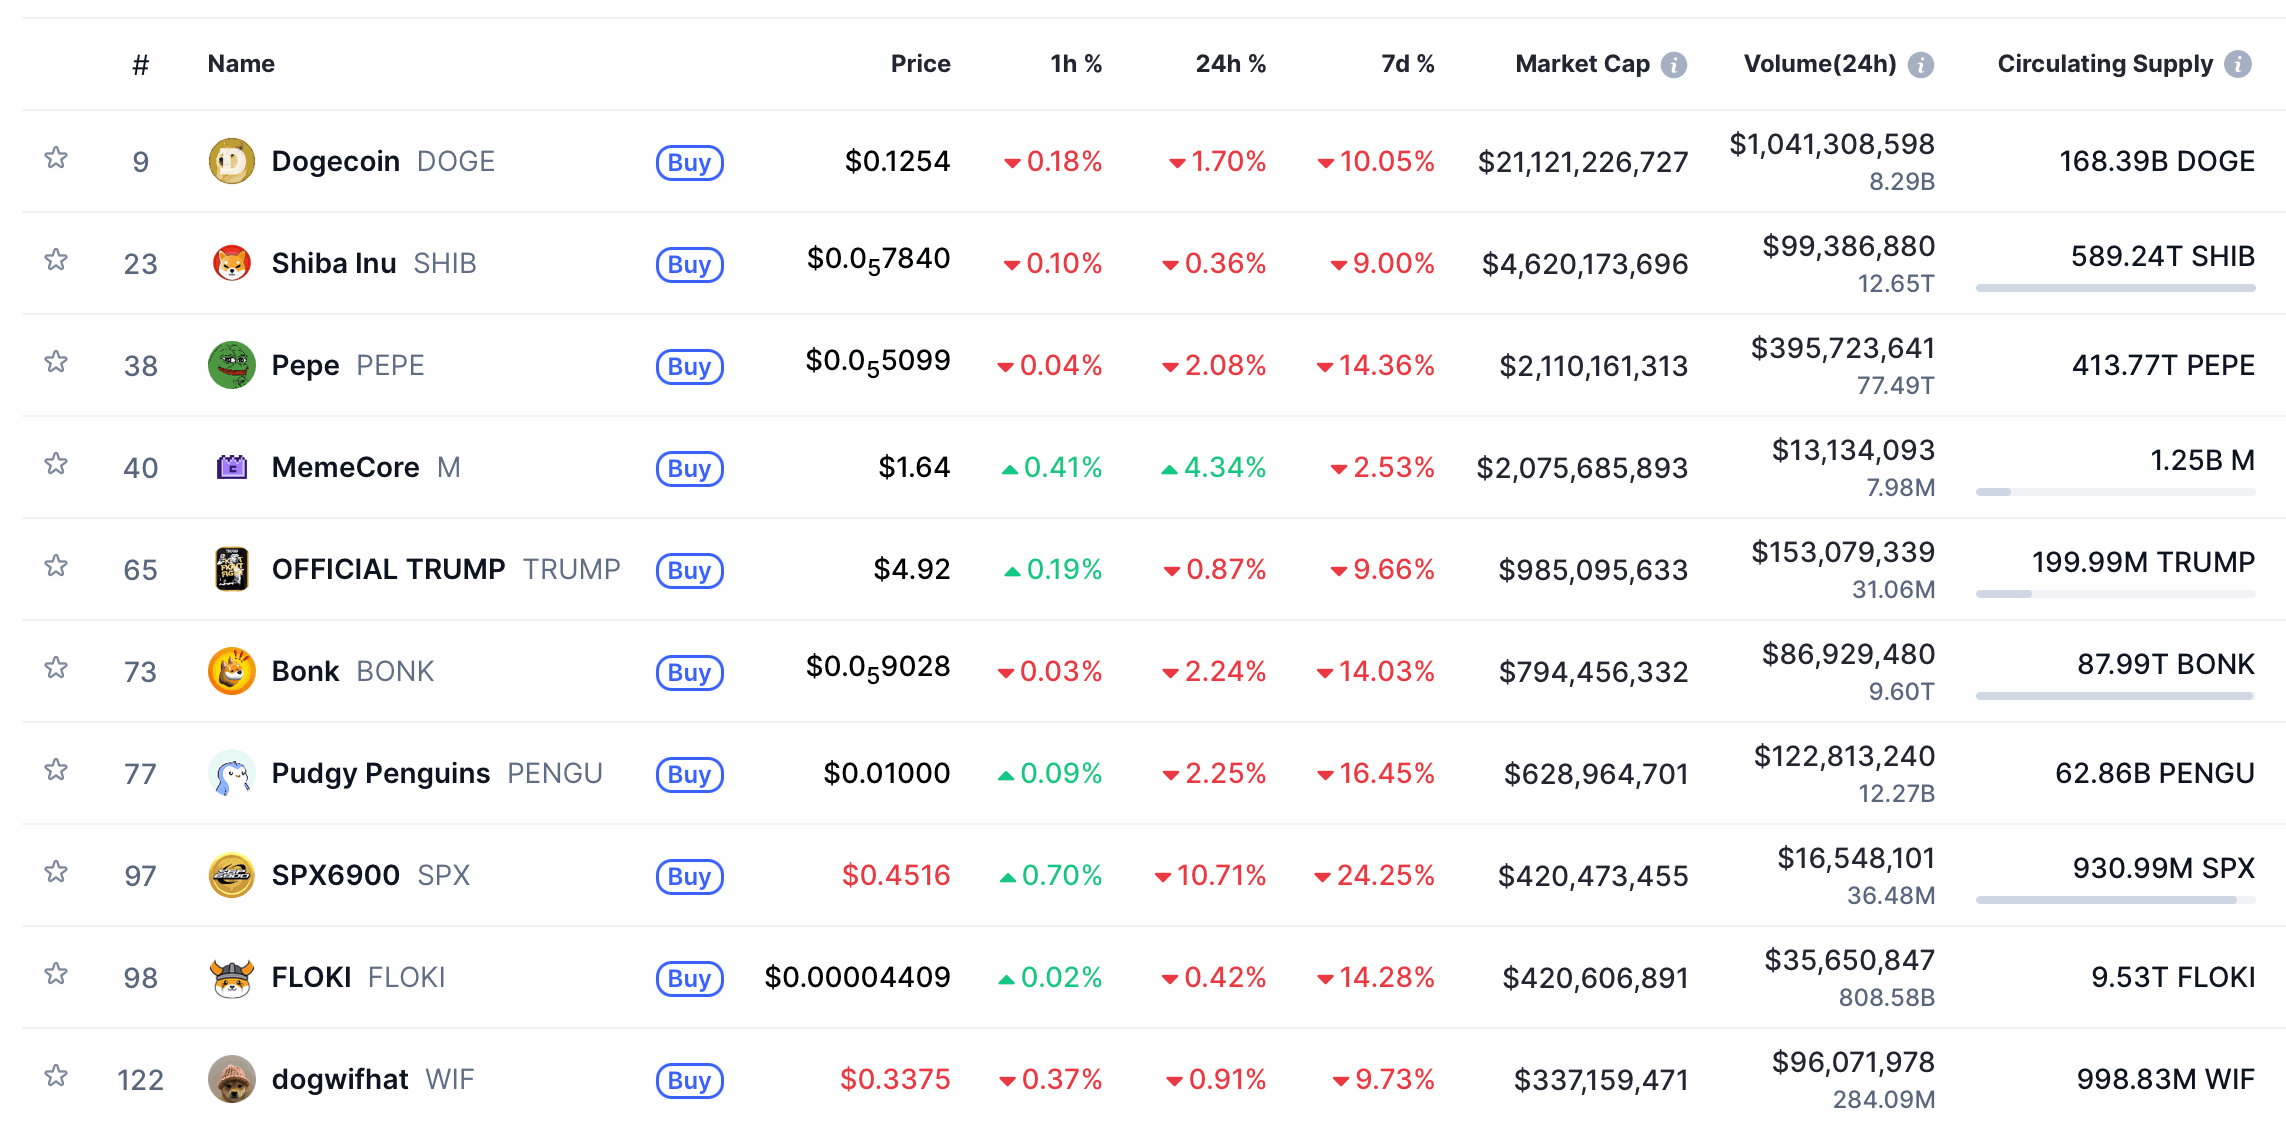Sort by the rank # column header
The height and width of the screenshot is (1124, 2286).
(141, 65)
